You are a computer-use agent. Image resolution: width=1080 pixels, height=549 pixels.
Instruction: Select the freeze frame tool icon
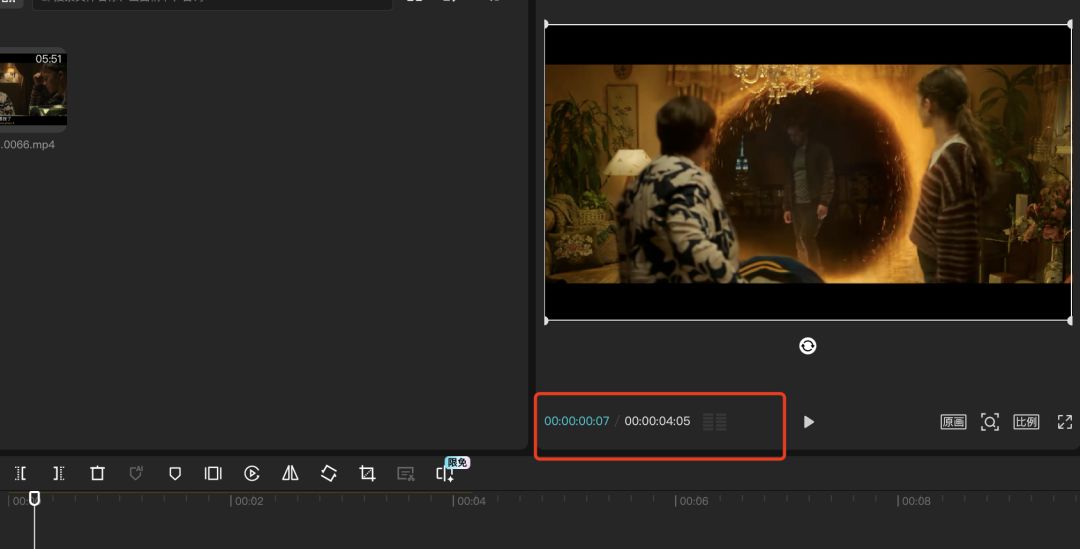point(213,473)
